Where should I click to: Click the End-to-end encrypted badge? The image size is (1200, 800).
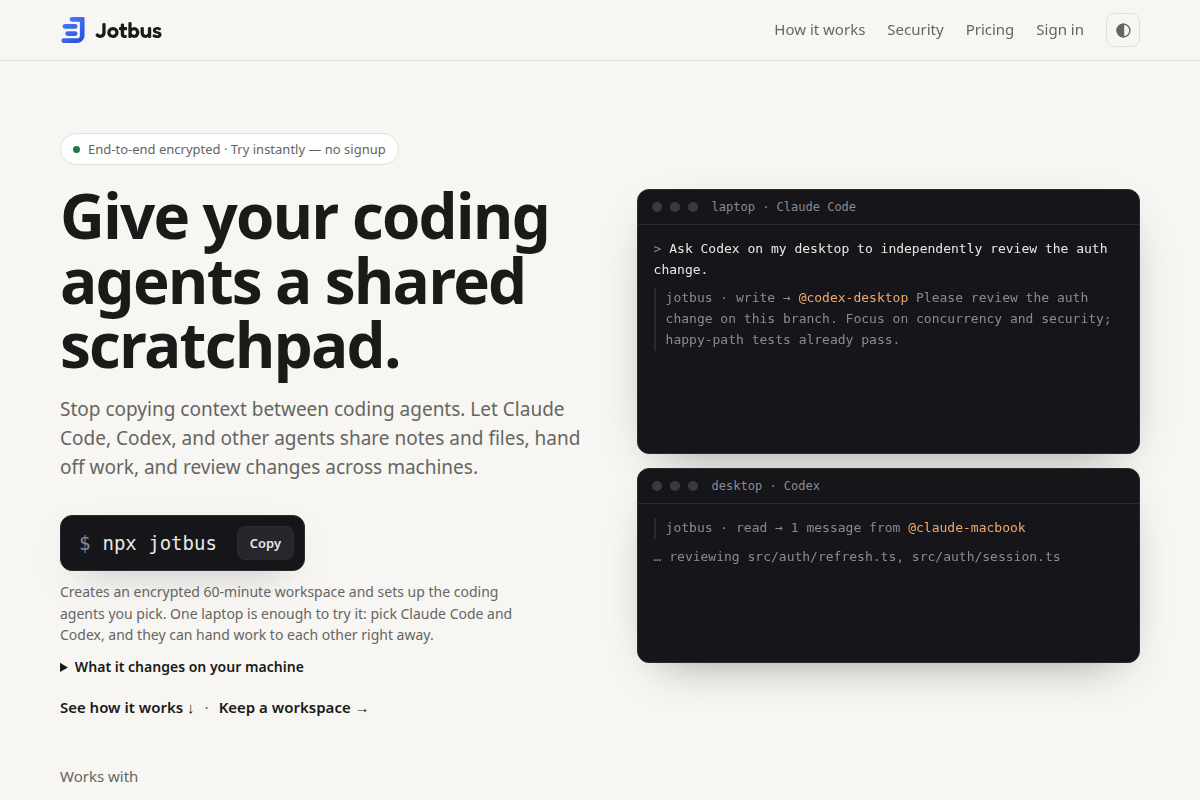click(x=229, y=149)
